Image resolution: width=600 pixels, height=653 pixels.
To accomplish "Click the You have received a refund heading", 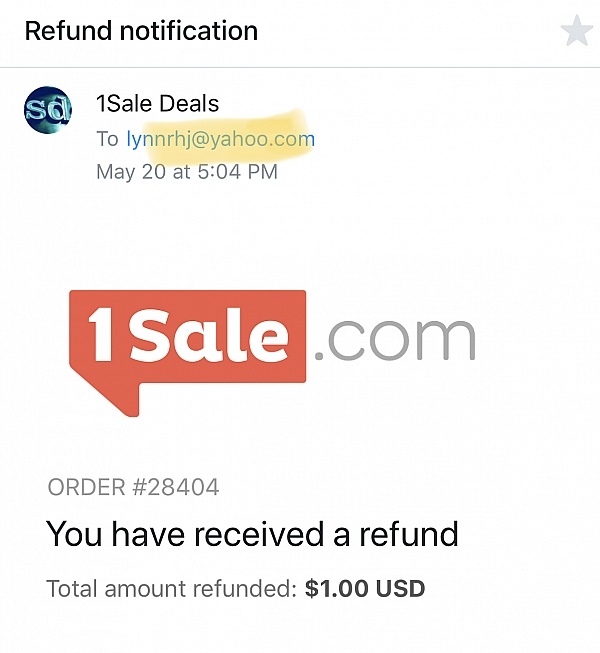I will click(x=252, y=534).
